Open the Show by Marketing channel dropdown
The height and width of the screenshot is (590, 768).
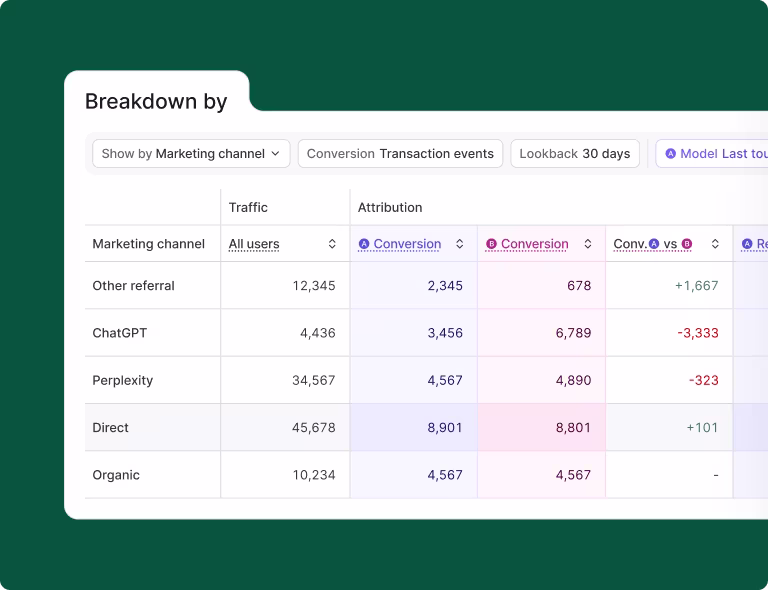tap(191, 154)
